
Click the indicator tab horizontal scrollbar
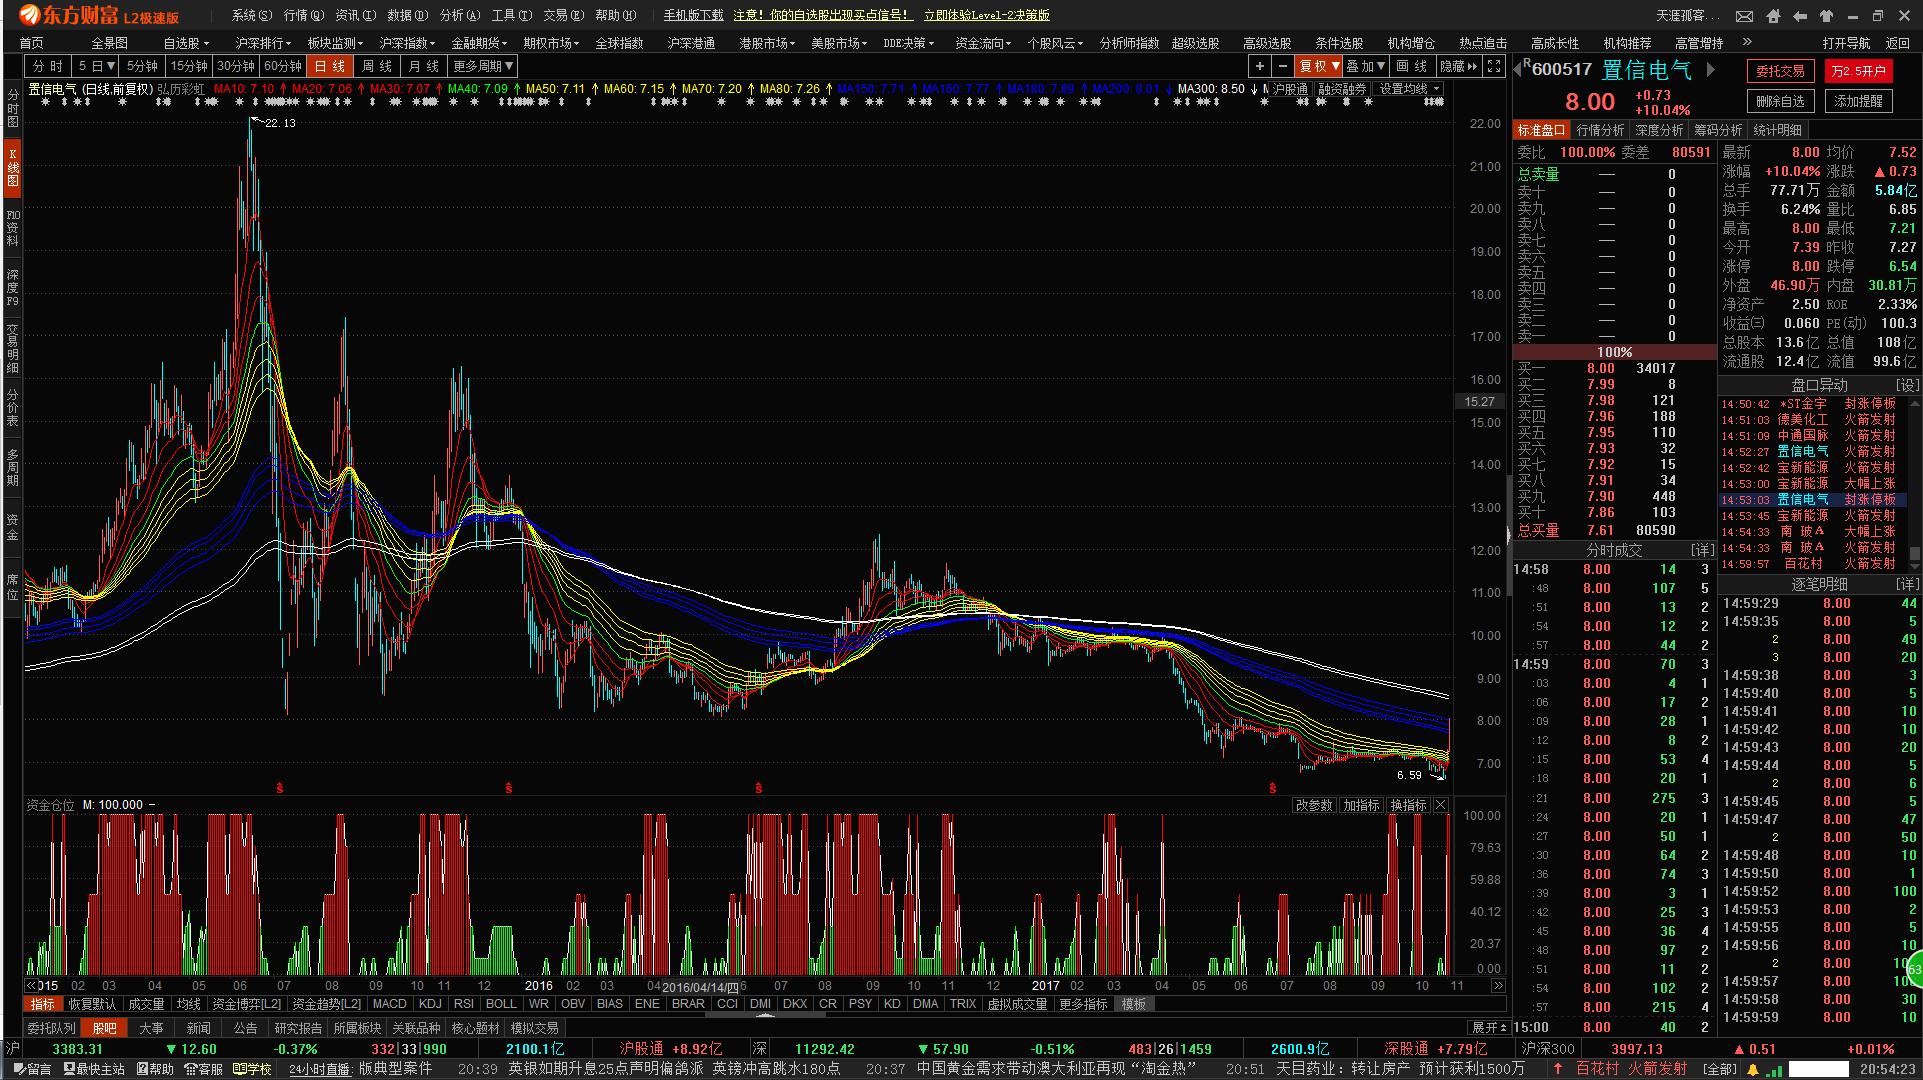(765, 1015)
